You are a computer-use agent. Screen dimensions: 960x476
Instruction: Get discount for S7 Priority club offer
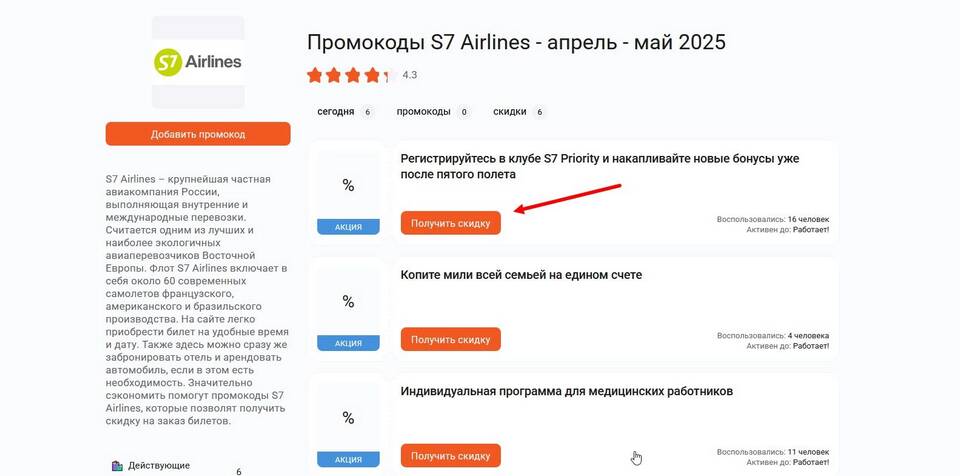451,223
